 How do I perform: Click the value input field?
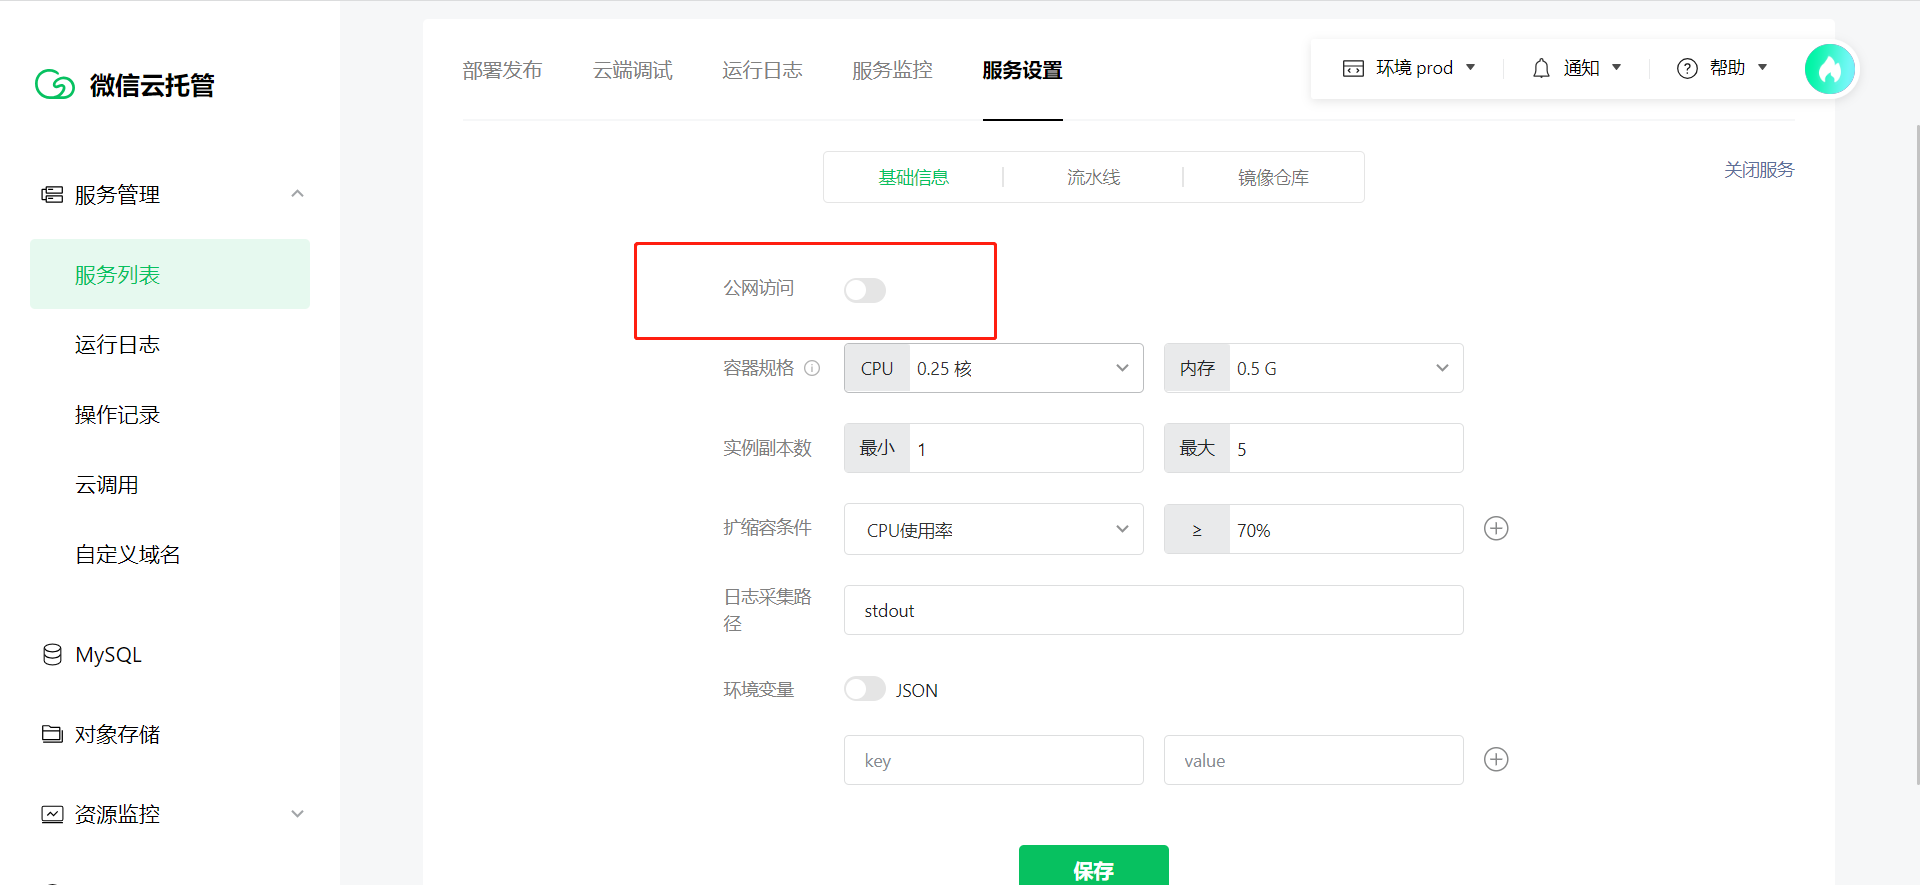click(x=1313, y=760)
